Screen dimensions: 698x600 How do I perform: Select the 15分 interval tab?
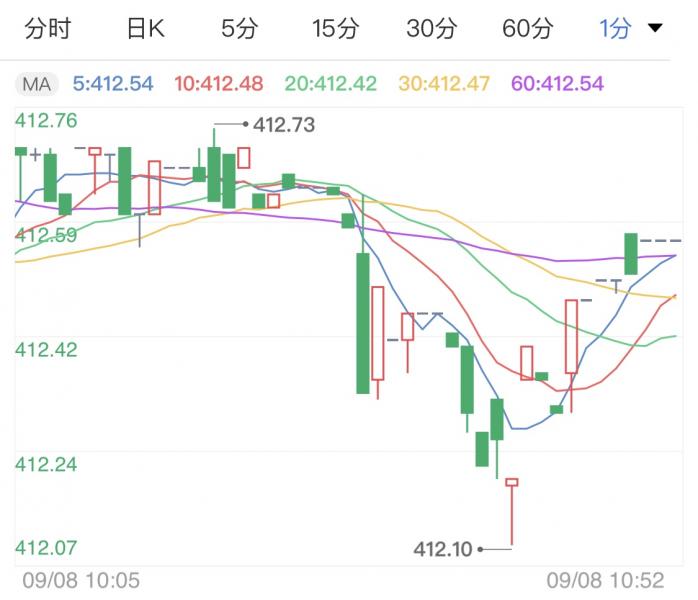tap(334, 29)
